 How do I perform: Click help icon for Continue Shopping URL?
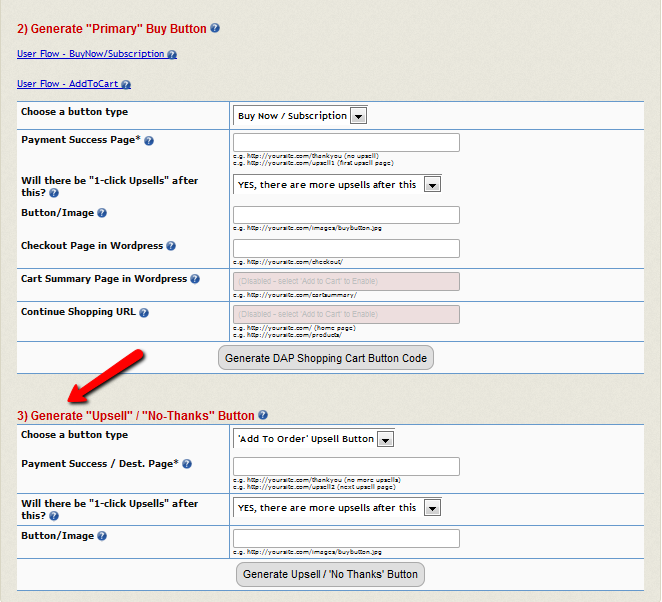tap(144, 313)
